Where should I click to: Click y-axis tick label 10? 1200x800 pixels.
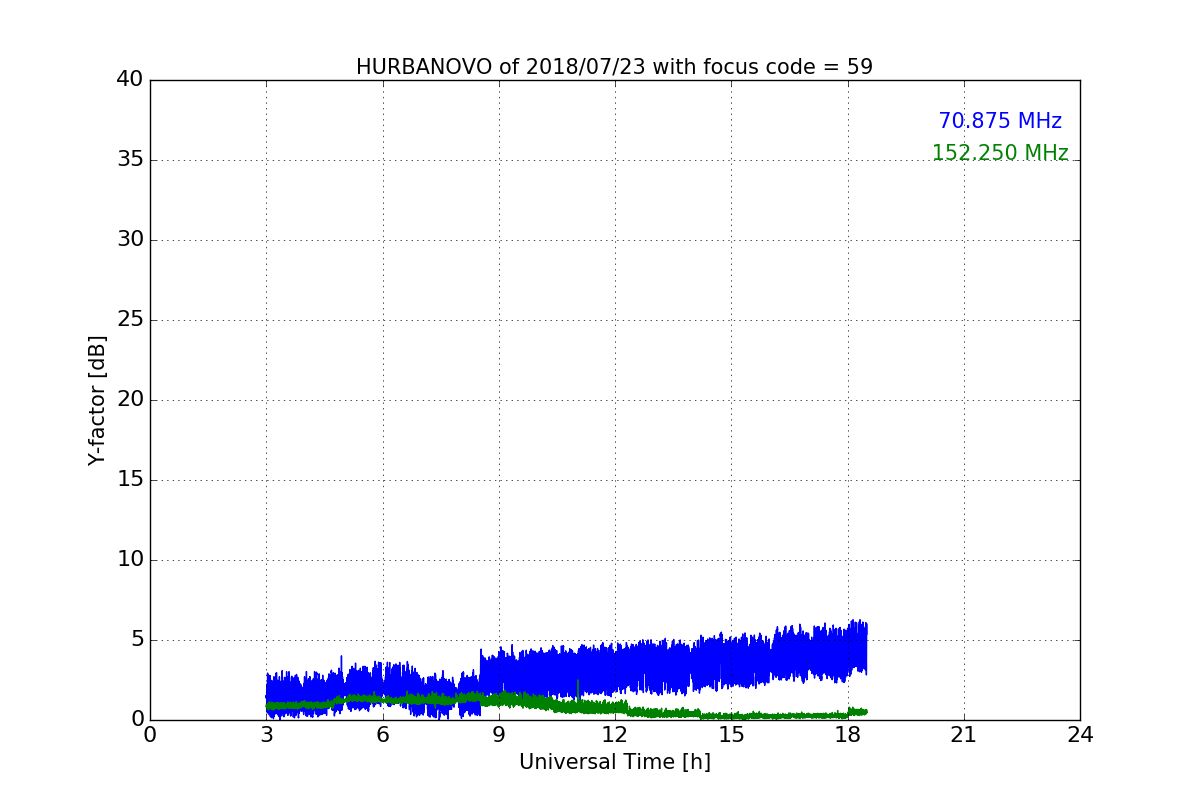click(x=130, y=560)
